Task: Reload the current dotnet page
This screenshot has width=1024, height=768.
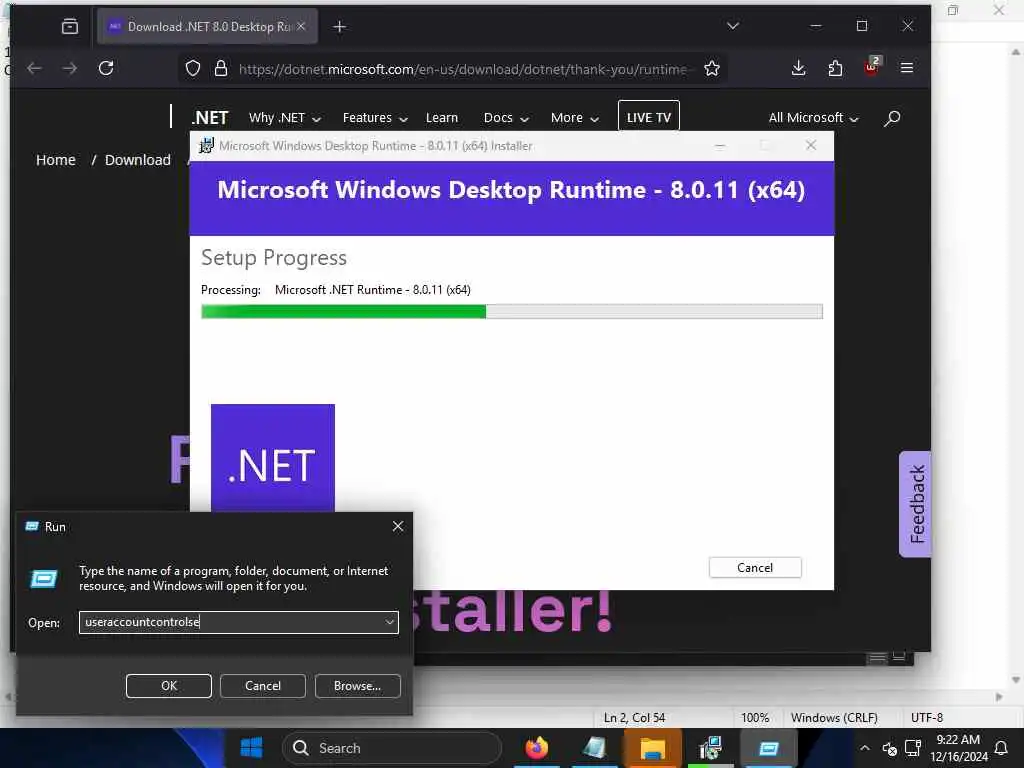Action: point(106,68)
